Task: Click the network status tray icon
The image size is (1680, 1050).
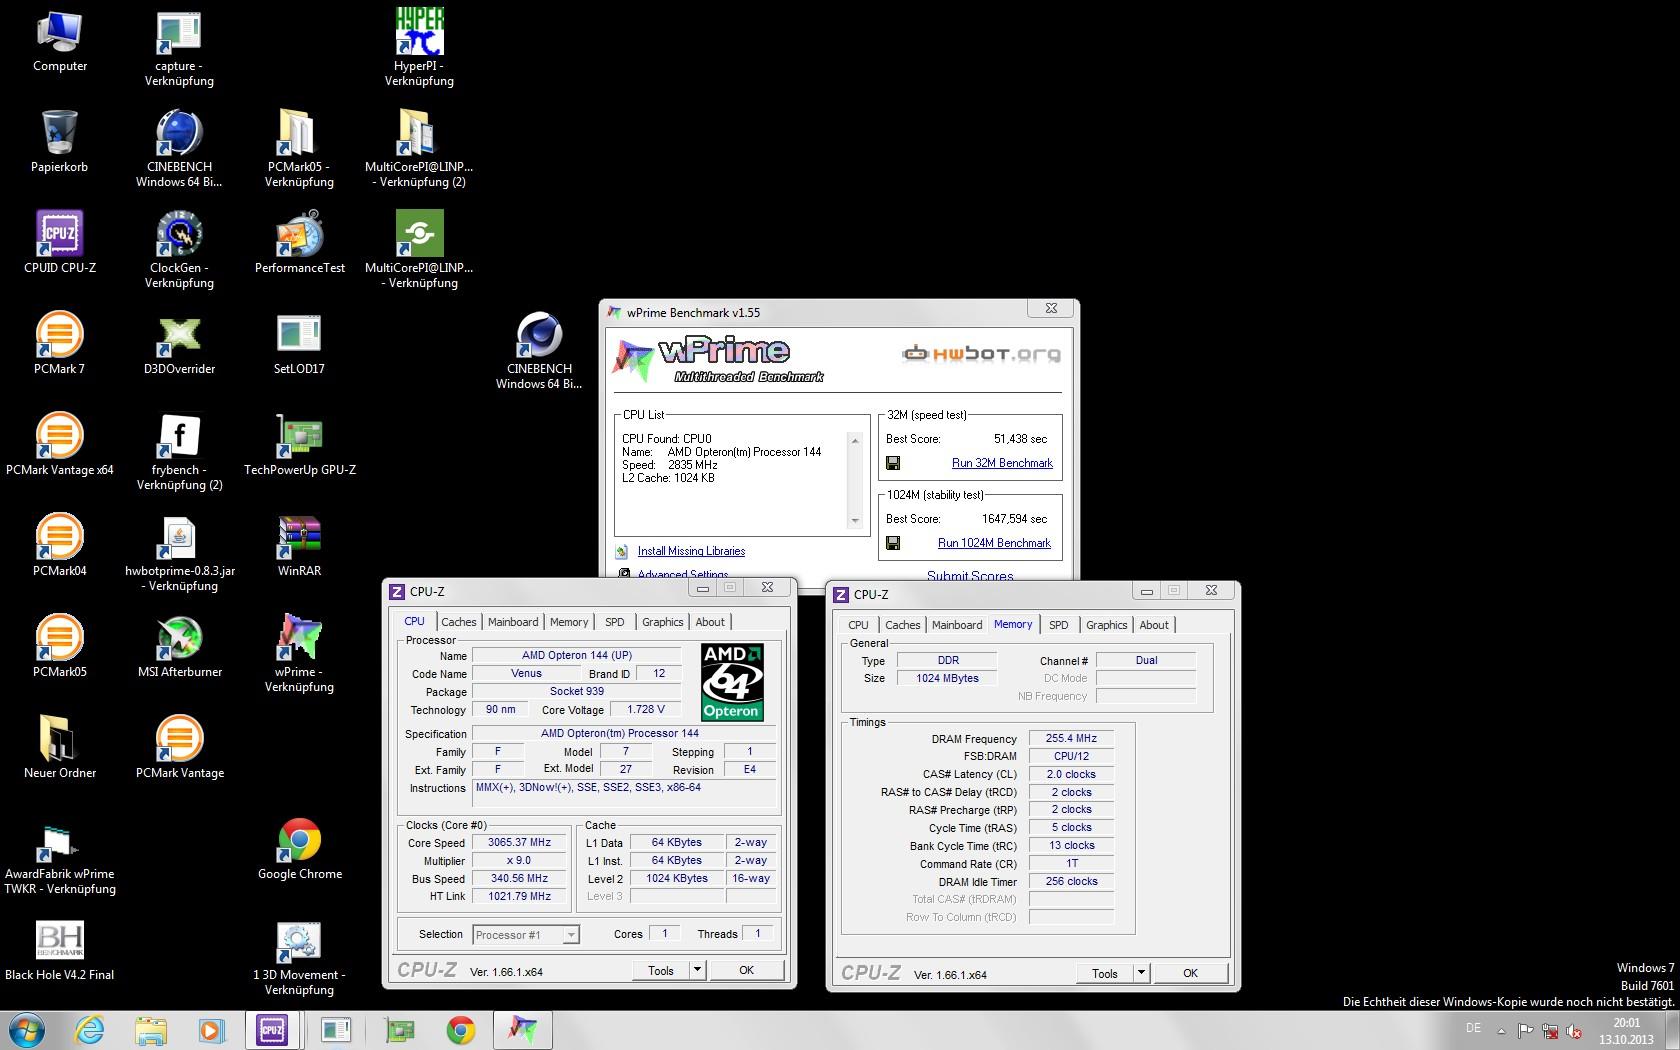Action: (1550, 1030)
